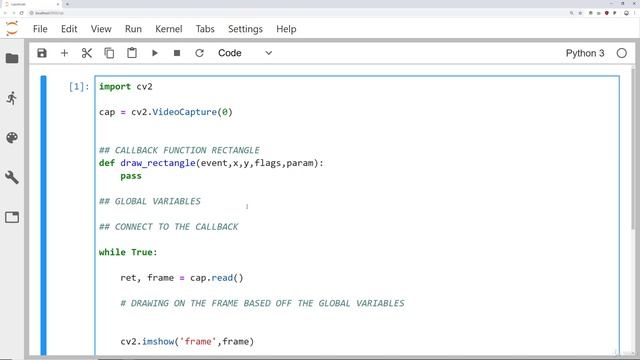640x360 pixels.
Task: Click the ret, frame = cap.read() line
Action: tap(182, 278)
